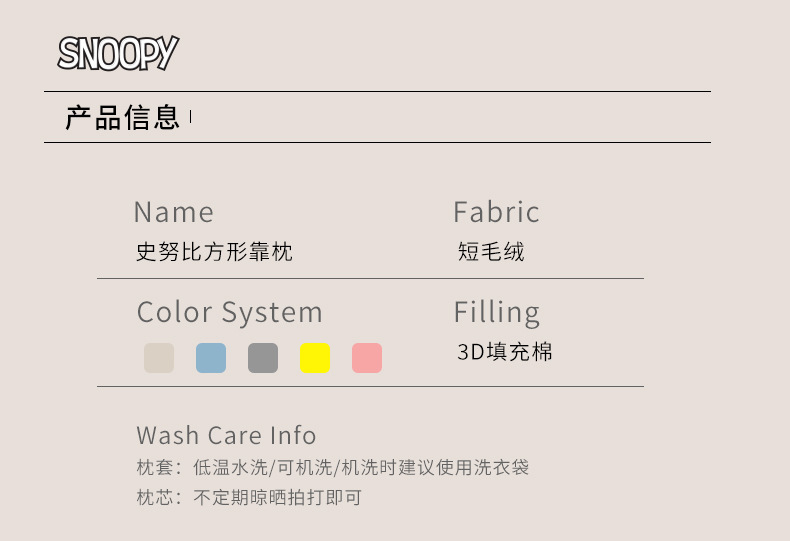The width and height of the screenshot is (790, 541).
Task: Choose the beige color swatch
Action: pyautogui.click(x=159, y=358)
